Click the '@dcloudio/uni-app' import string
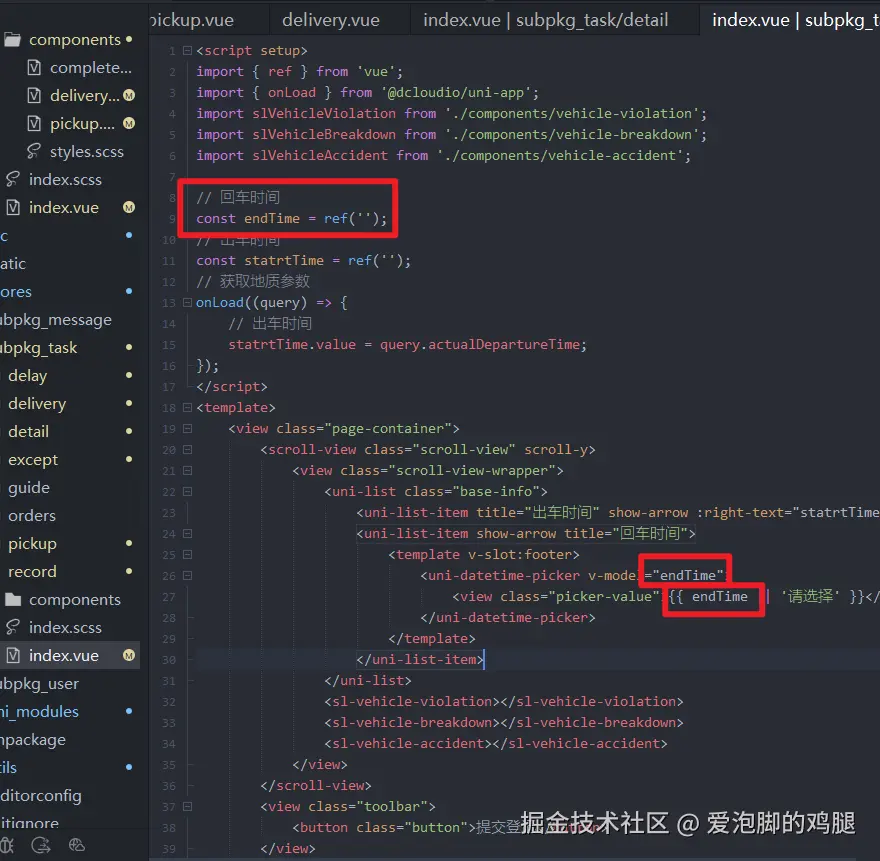 (456, 93)
